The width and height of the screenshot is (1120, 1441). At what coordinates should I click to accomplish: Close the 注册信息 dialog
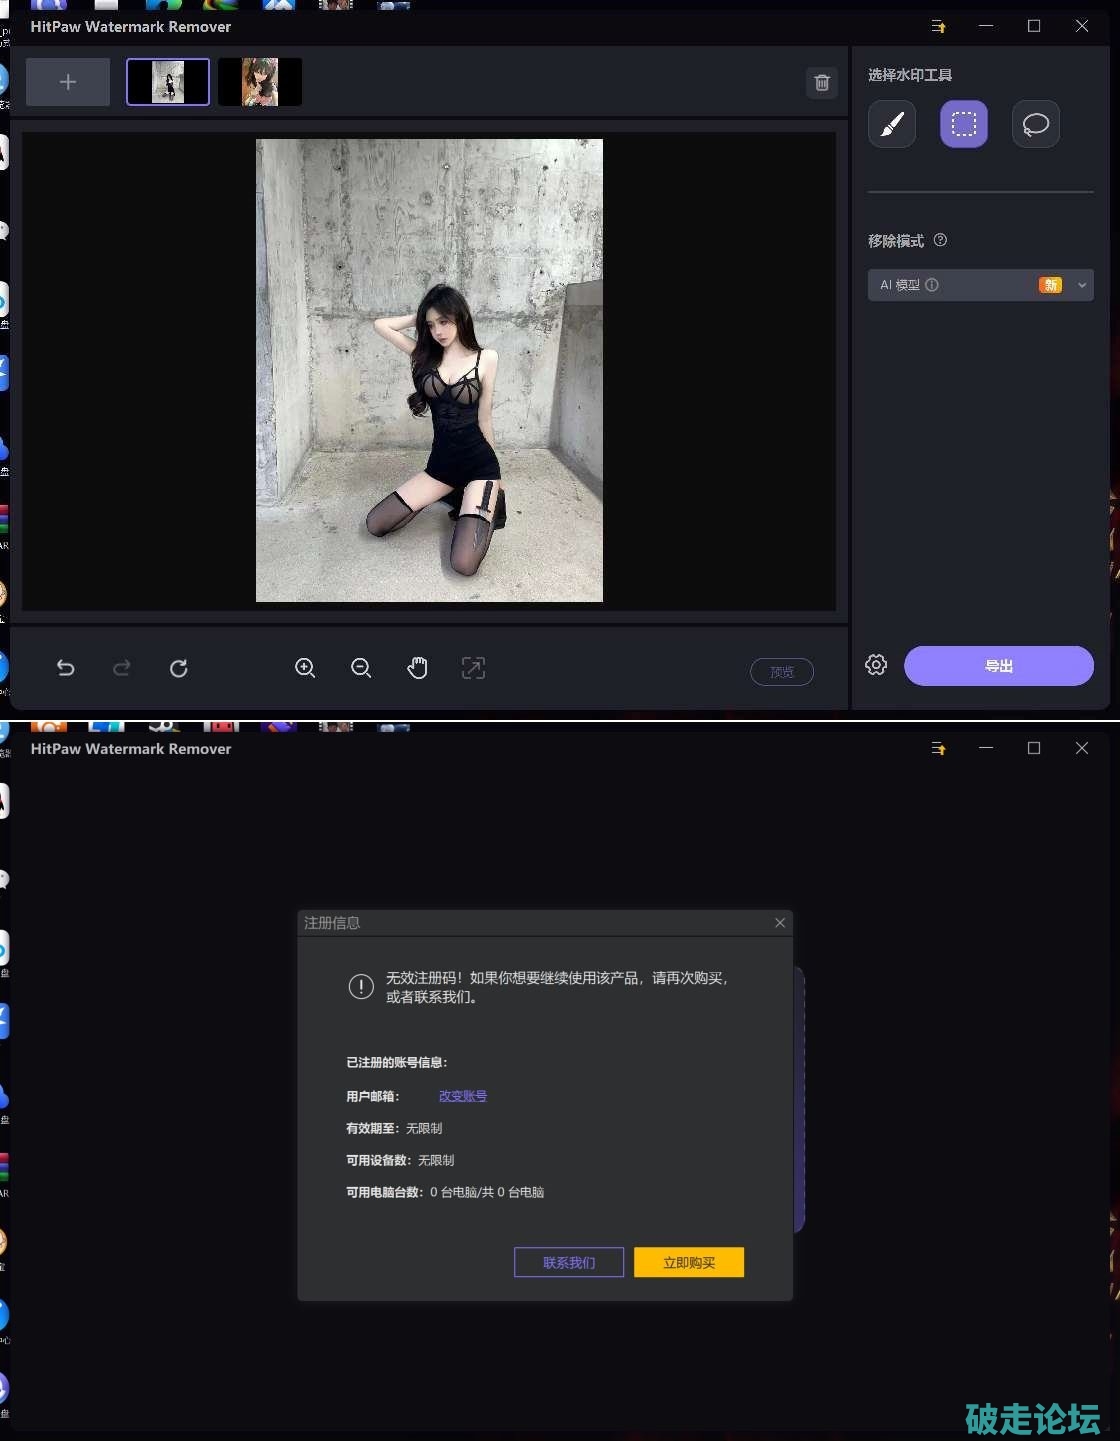pos(780,923)
